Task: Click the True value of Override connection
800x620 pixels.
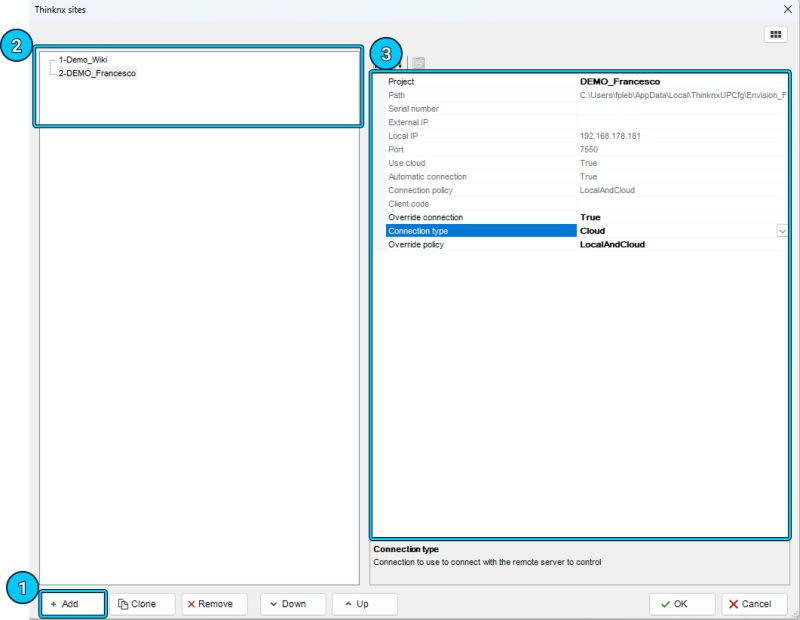Action: (x=590, y=217)
